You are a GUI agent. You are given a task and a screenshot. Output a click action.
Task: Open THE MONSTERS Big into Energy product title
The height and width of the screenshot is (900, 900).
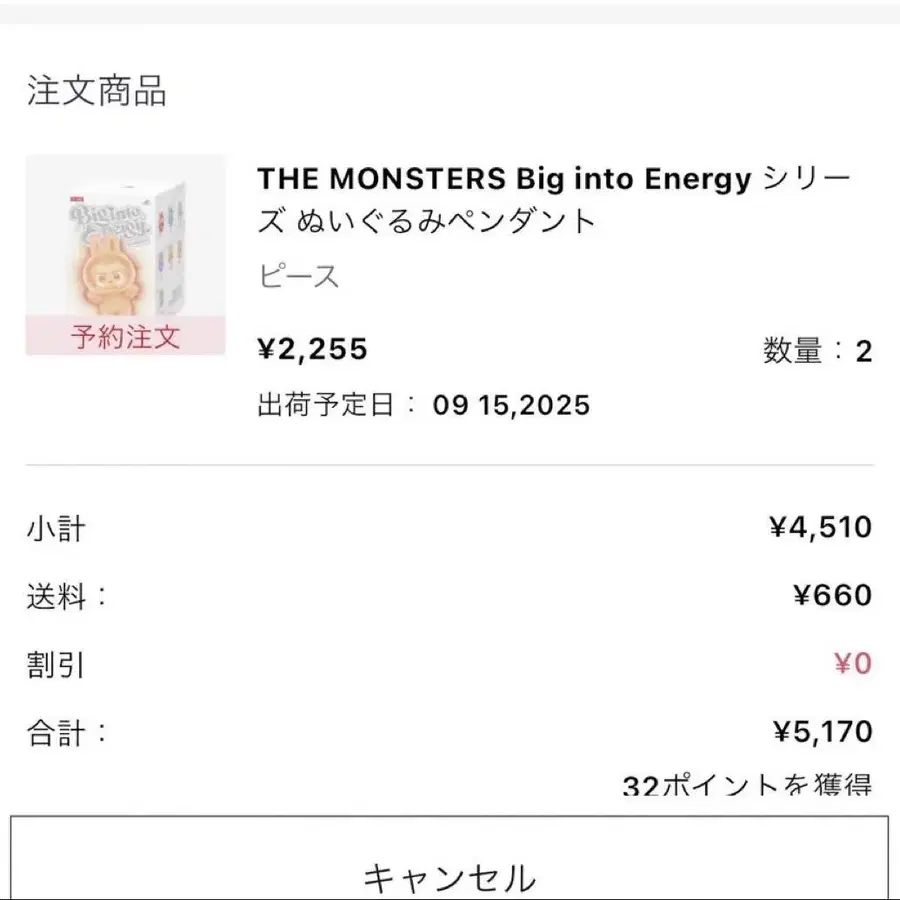tap(553, 200)
